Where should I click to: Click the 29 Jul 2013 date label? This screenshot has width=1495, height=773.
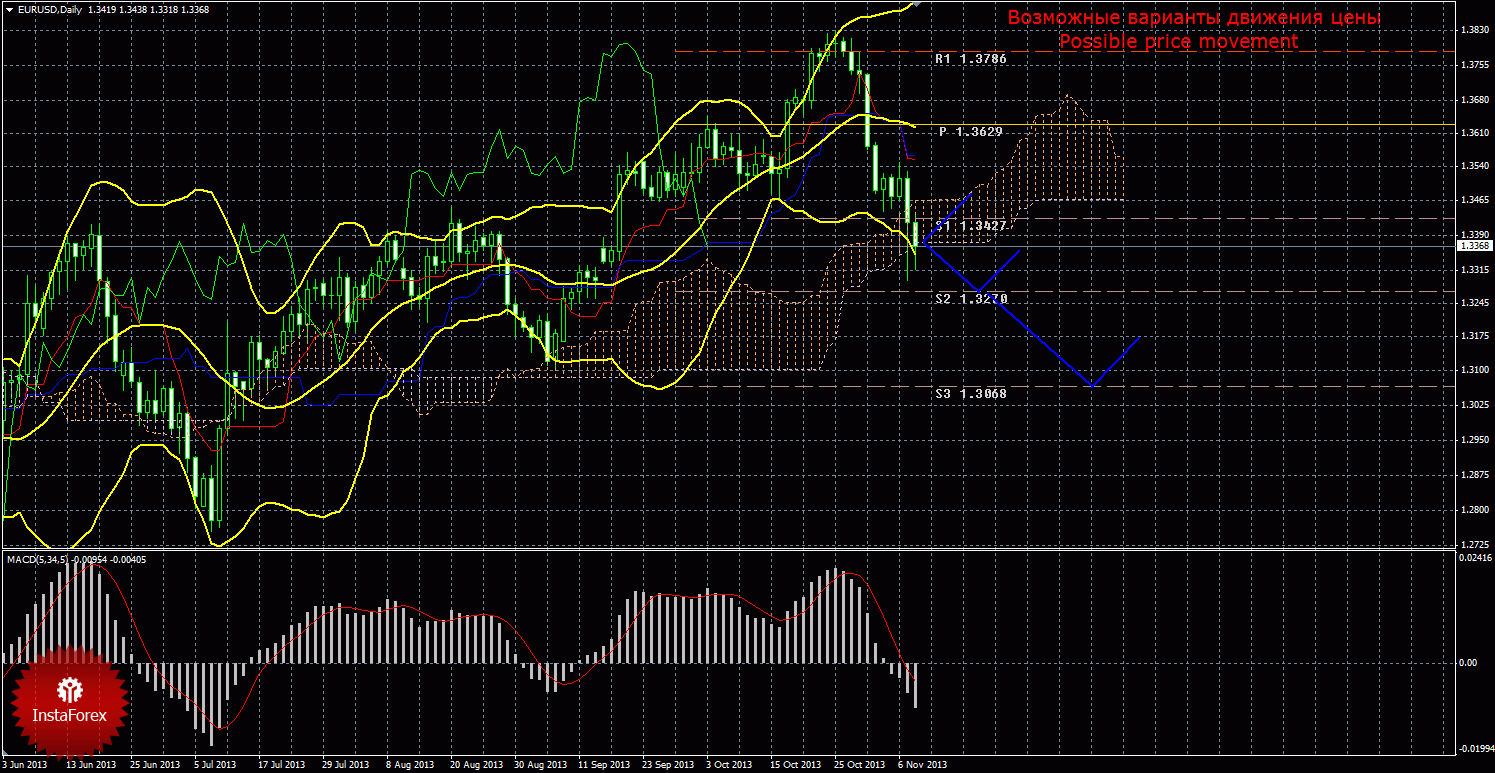[x=344, y=765]
